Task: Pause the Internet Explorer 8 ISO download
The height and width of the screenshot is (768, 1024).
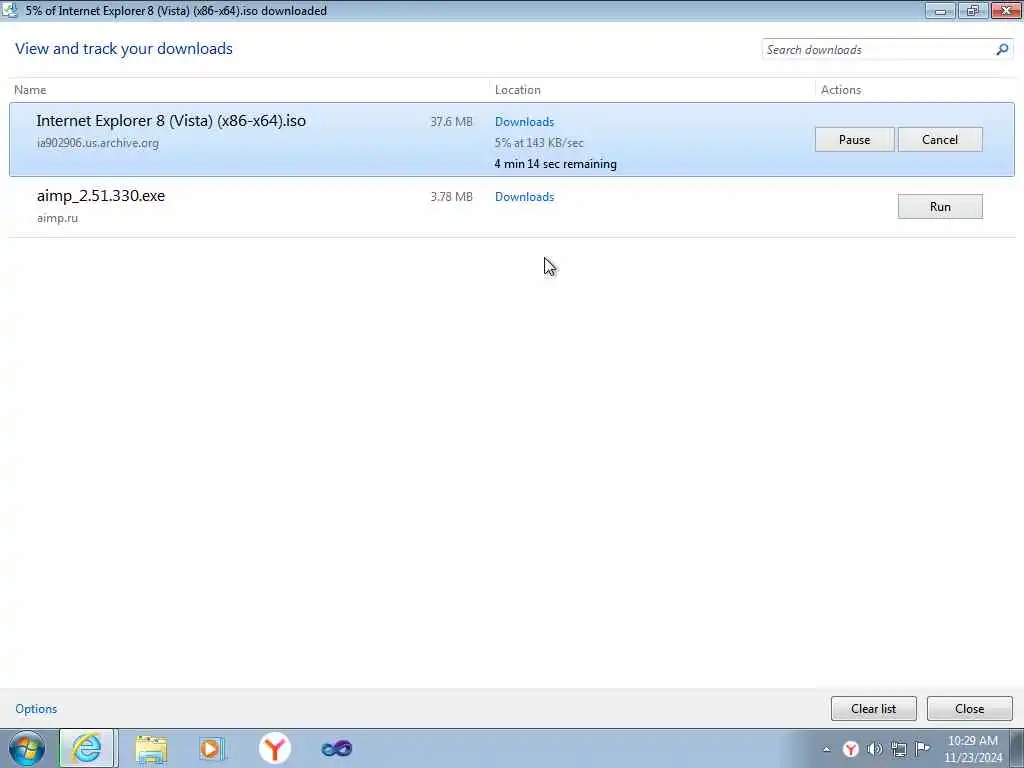Action: tap(854, 140)
